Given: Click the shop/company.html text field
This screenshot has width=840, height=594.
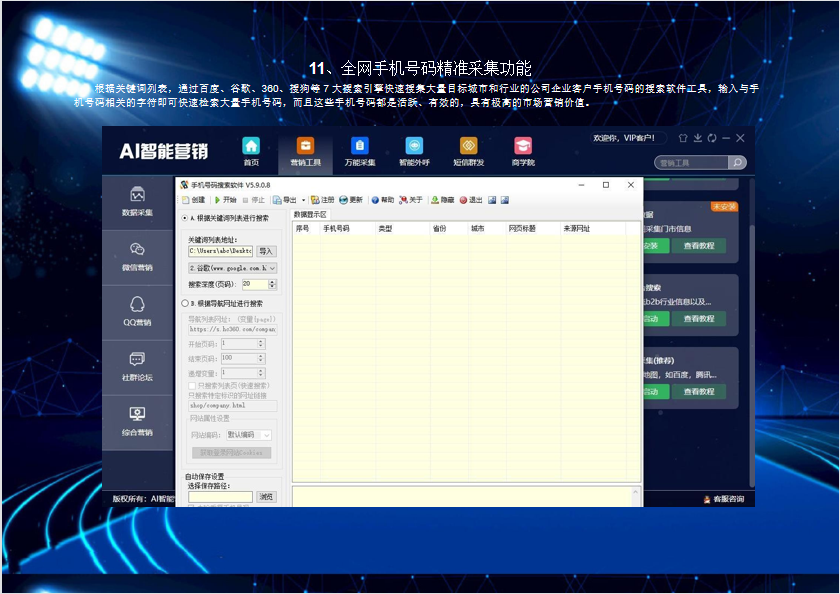Looking at the screenshot, I should pyautogui.click(x=232, y=405).
